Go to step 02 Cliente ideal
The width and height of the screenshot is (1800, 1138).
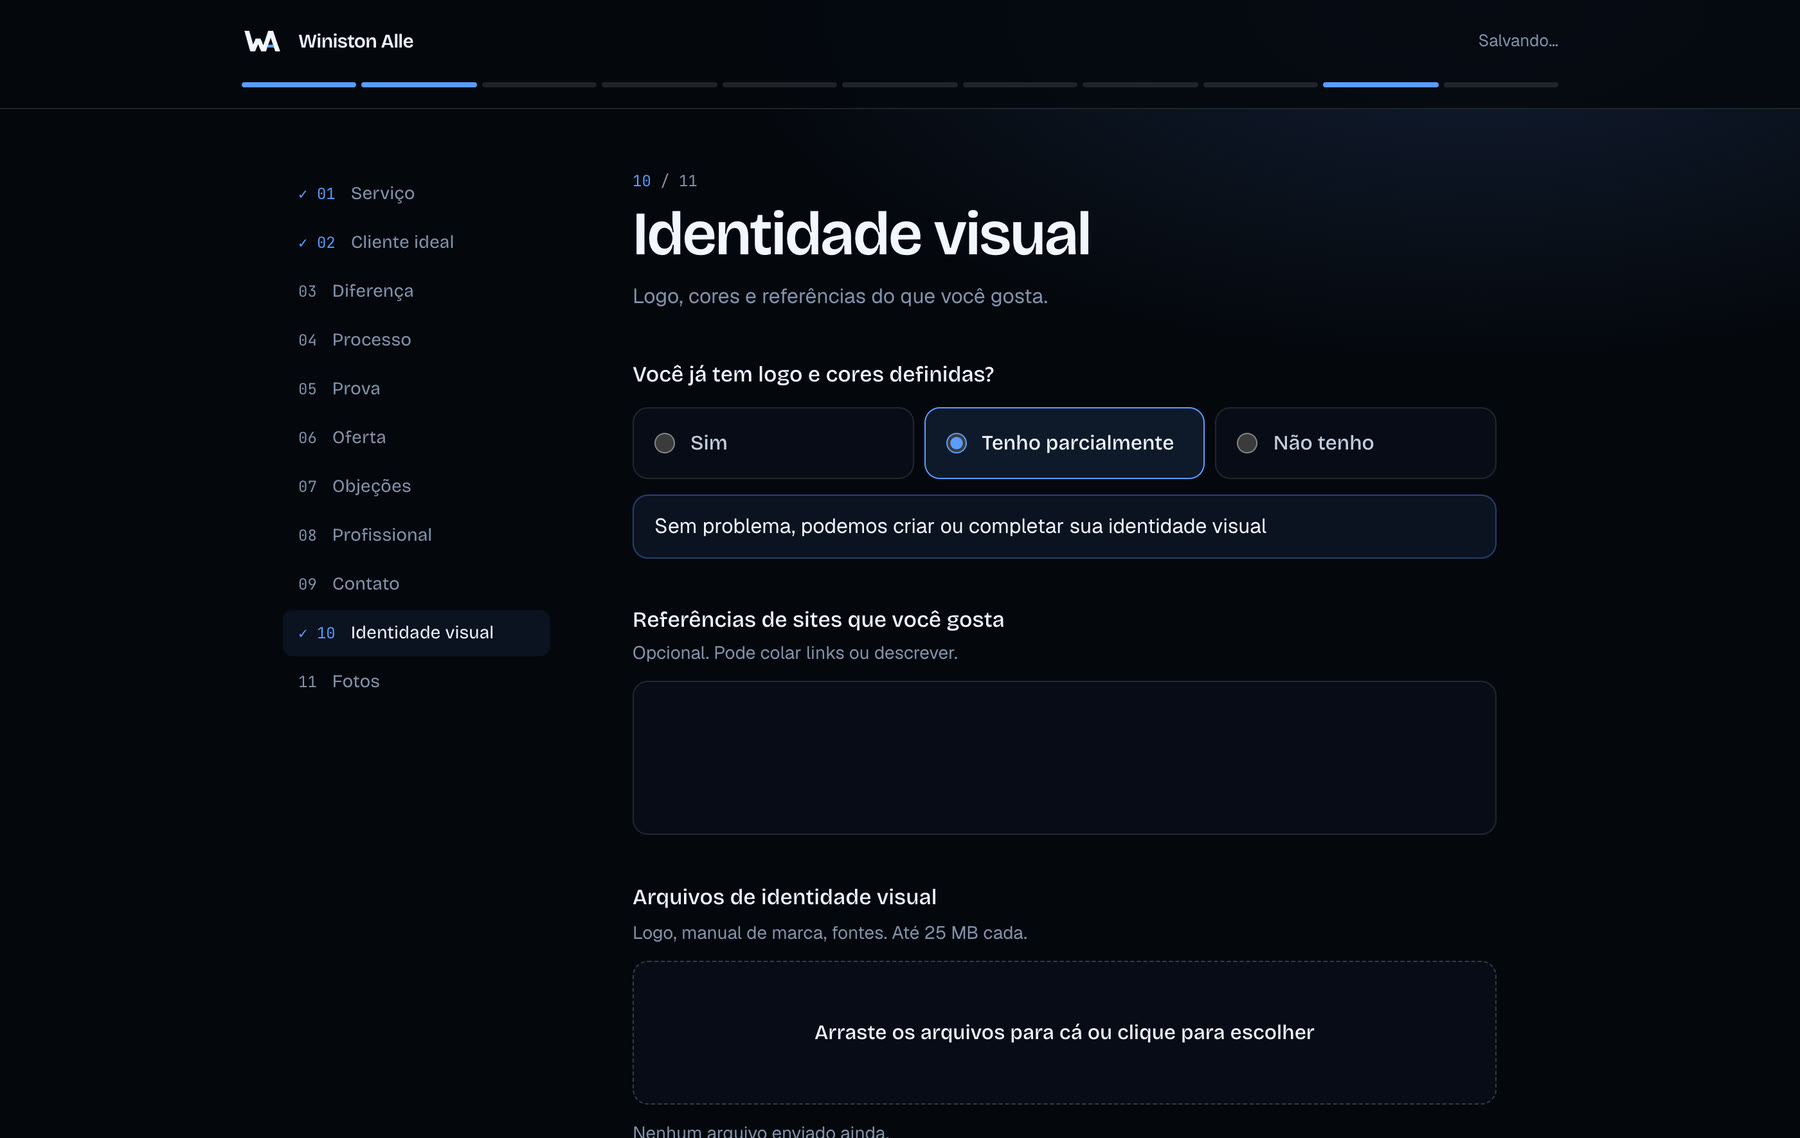tap(416, 243)
